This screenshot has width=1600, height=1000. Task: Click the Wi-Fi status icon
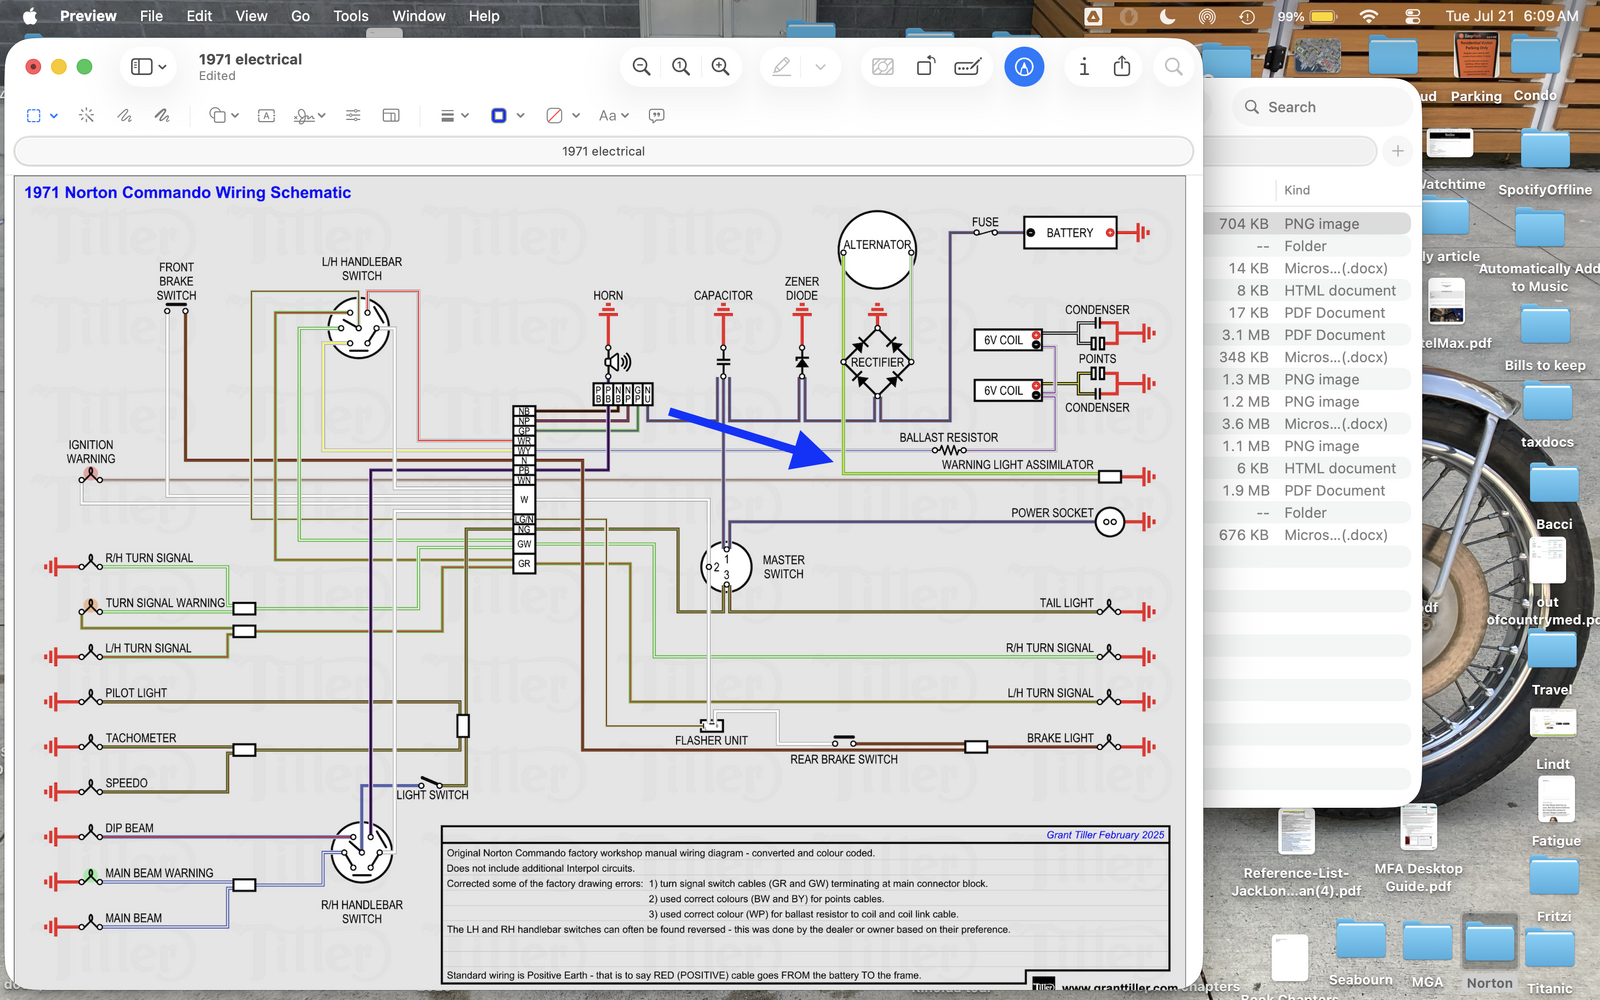pos(1369,16)
